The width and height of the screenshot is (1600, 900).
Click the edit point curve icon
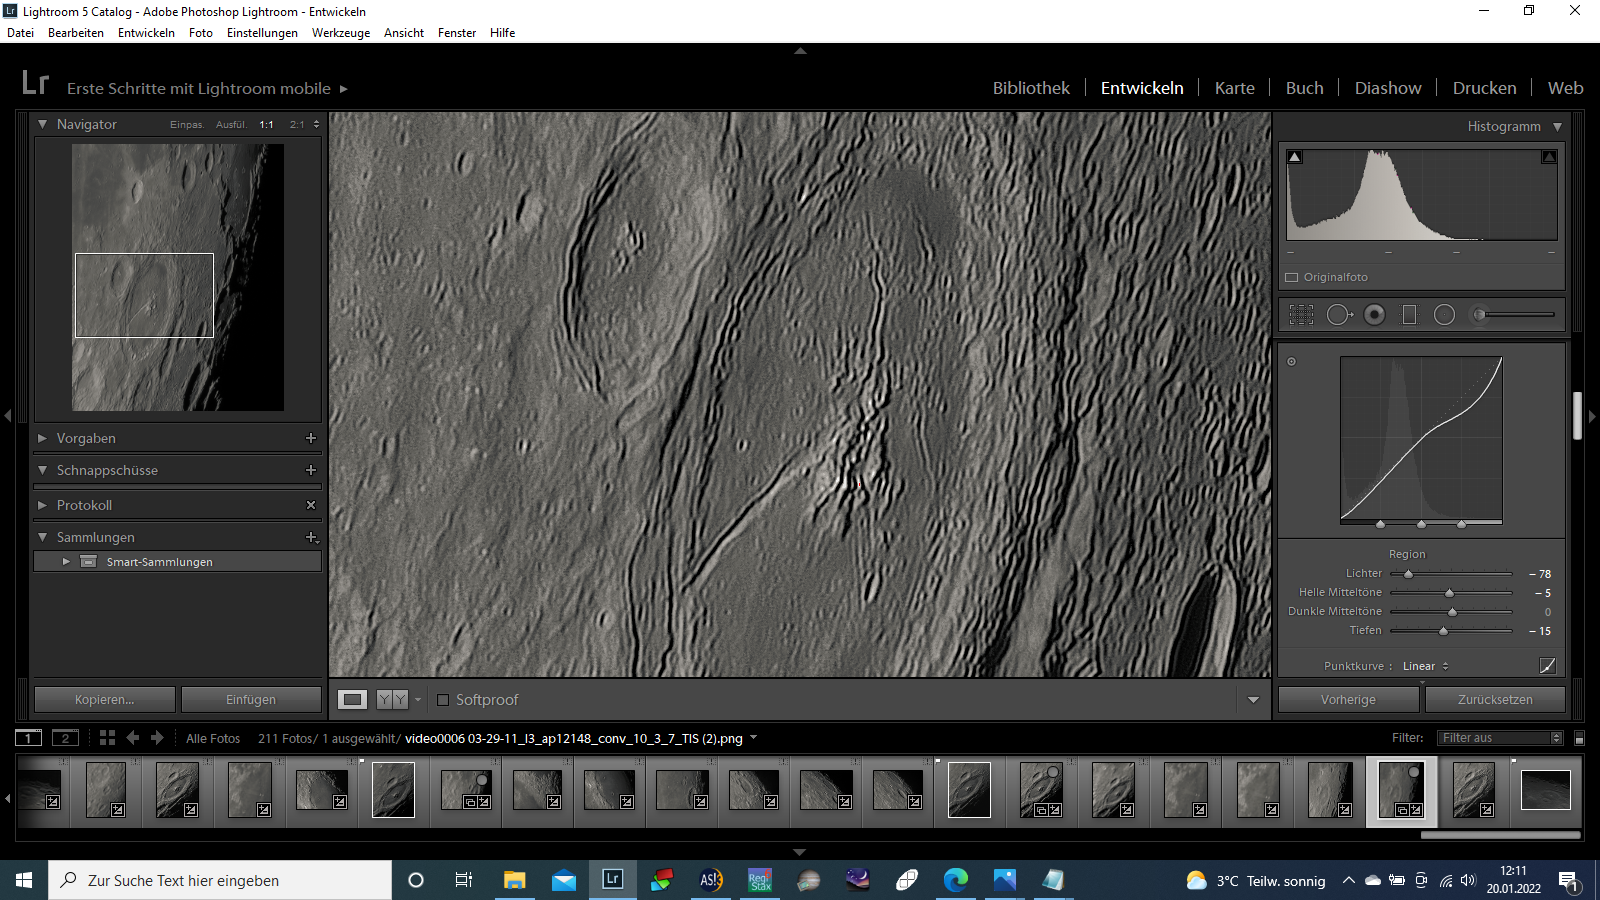coord(1547,666)
